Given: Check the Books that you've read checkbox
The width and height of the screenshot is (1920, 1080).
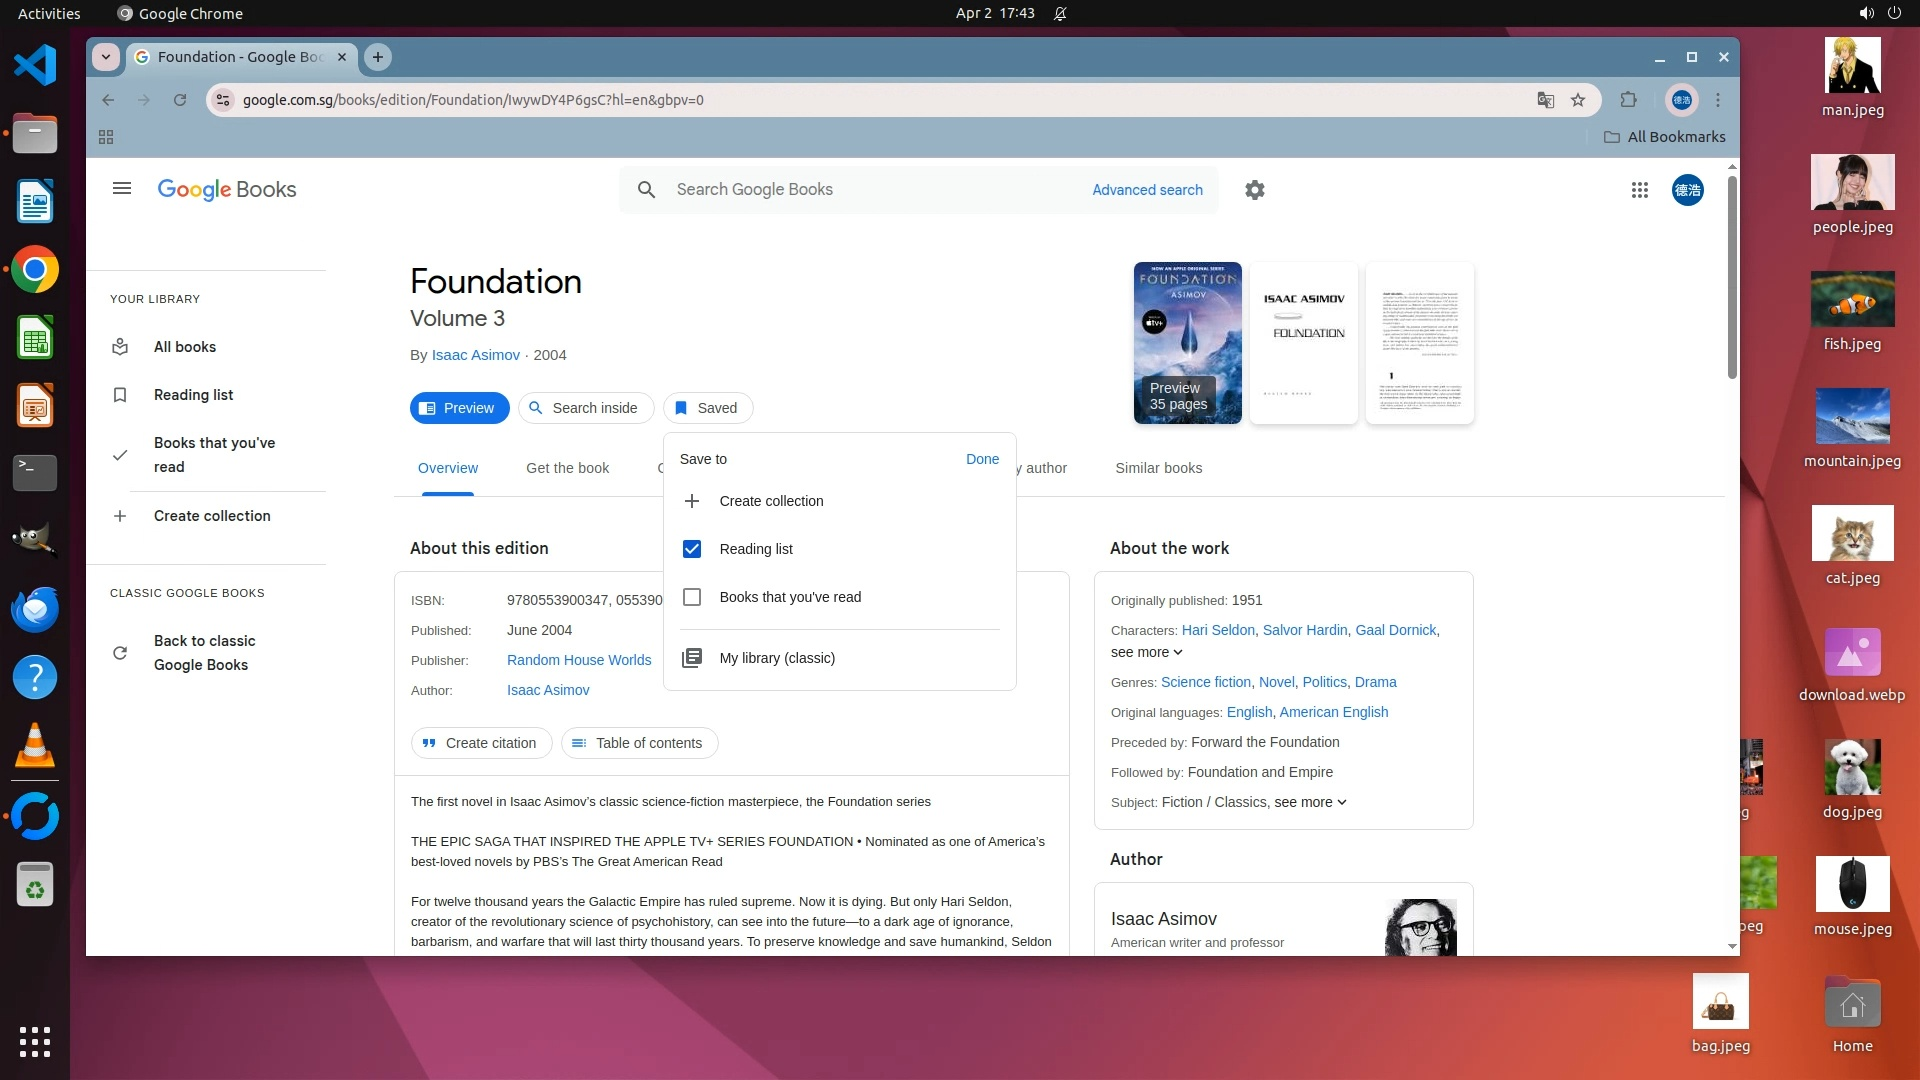Looking at the screenshot, I should 692,597.
